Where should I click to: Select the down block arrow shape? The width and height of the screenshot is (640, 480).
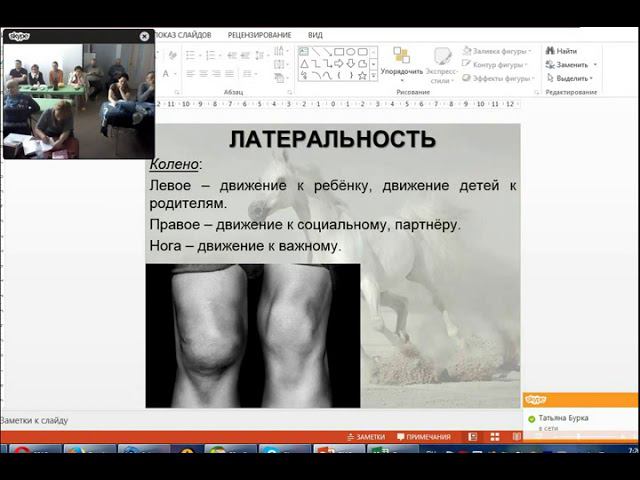(x=351, y=64)
